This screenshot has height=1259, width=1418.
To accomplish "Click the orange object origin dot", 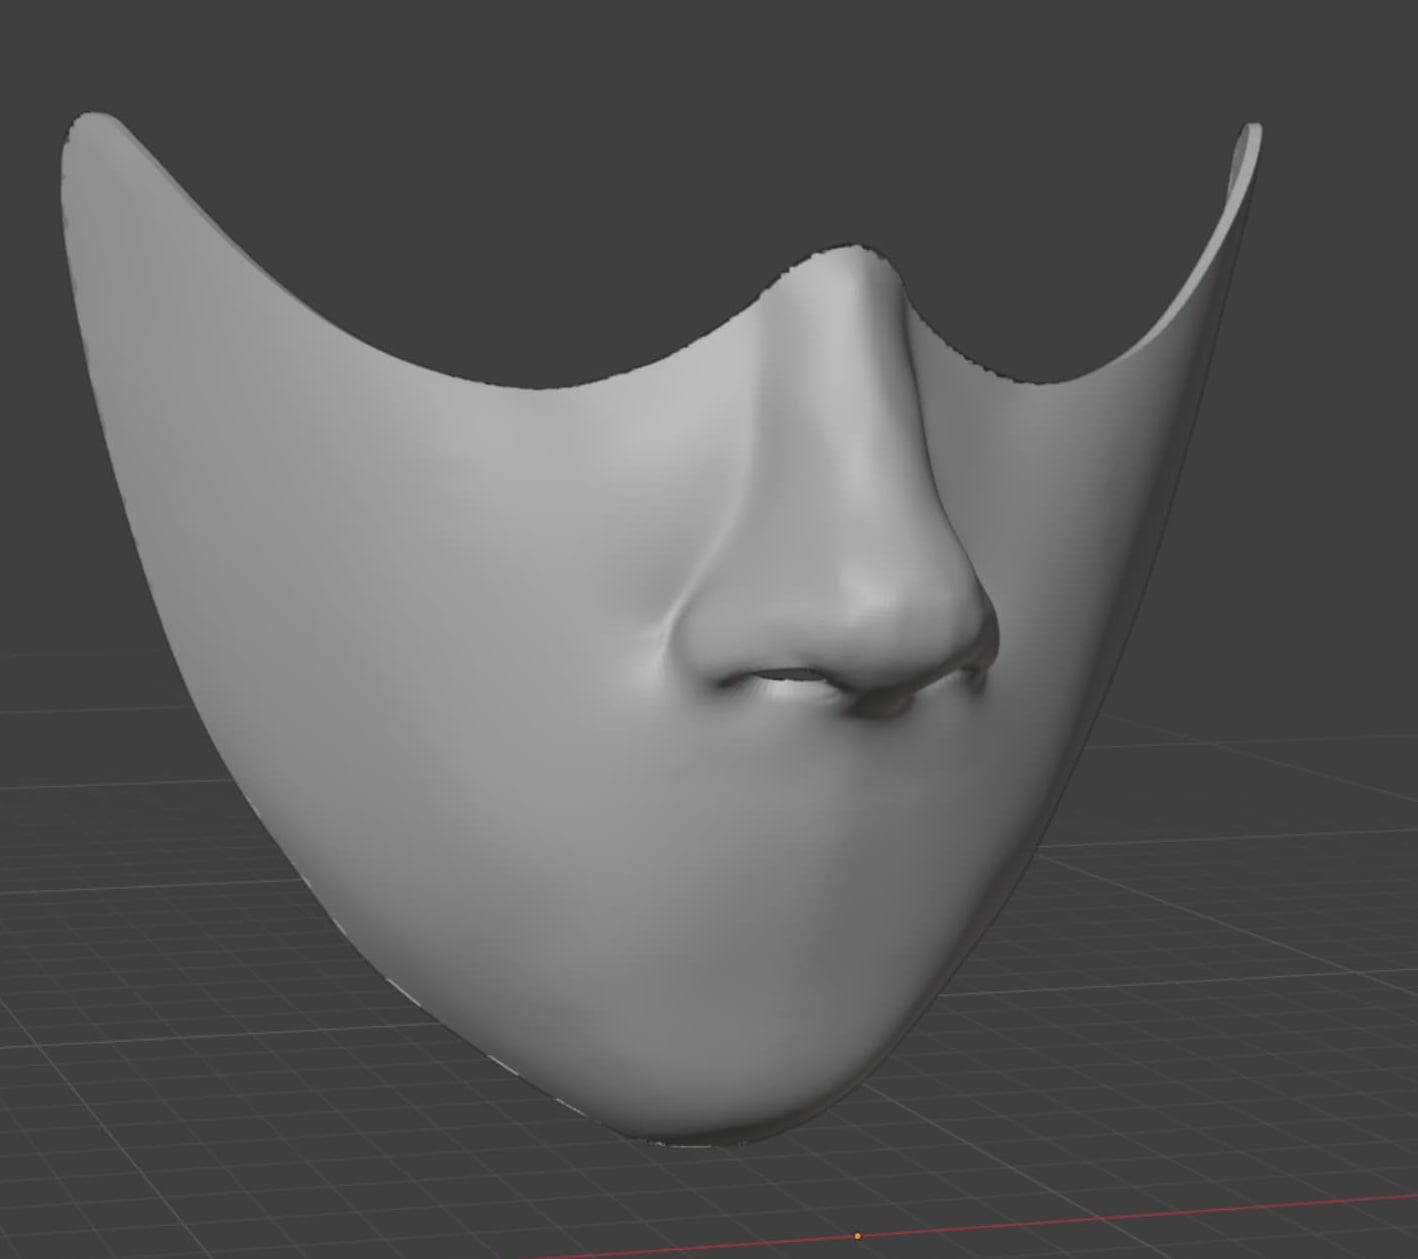I will point(857,1236).
